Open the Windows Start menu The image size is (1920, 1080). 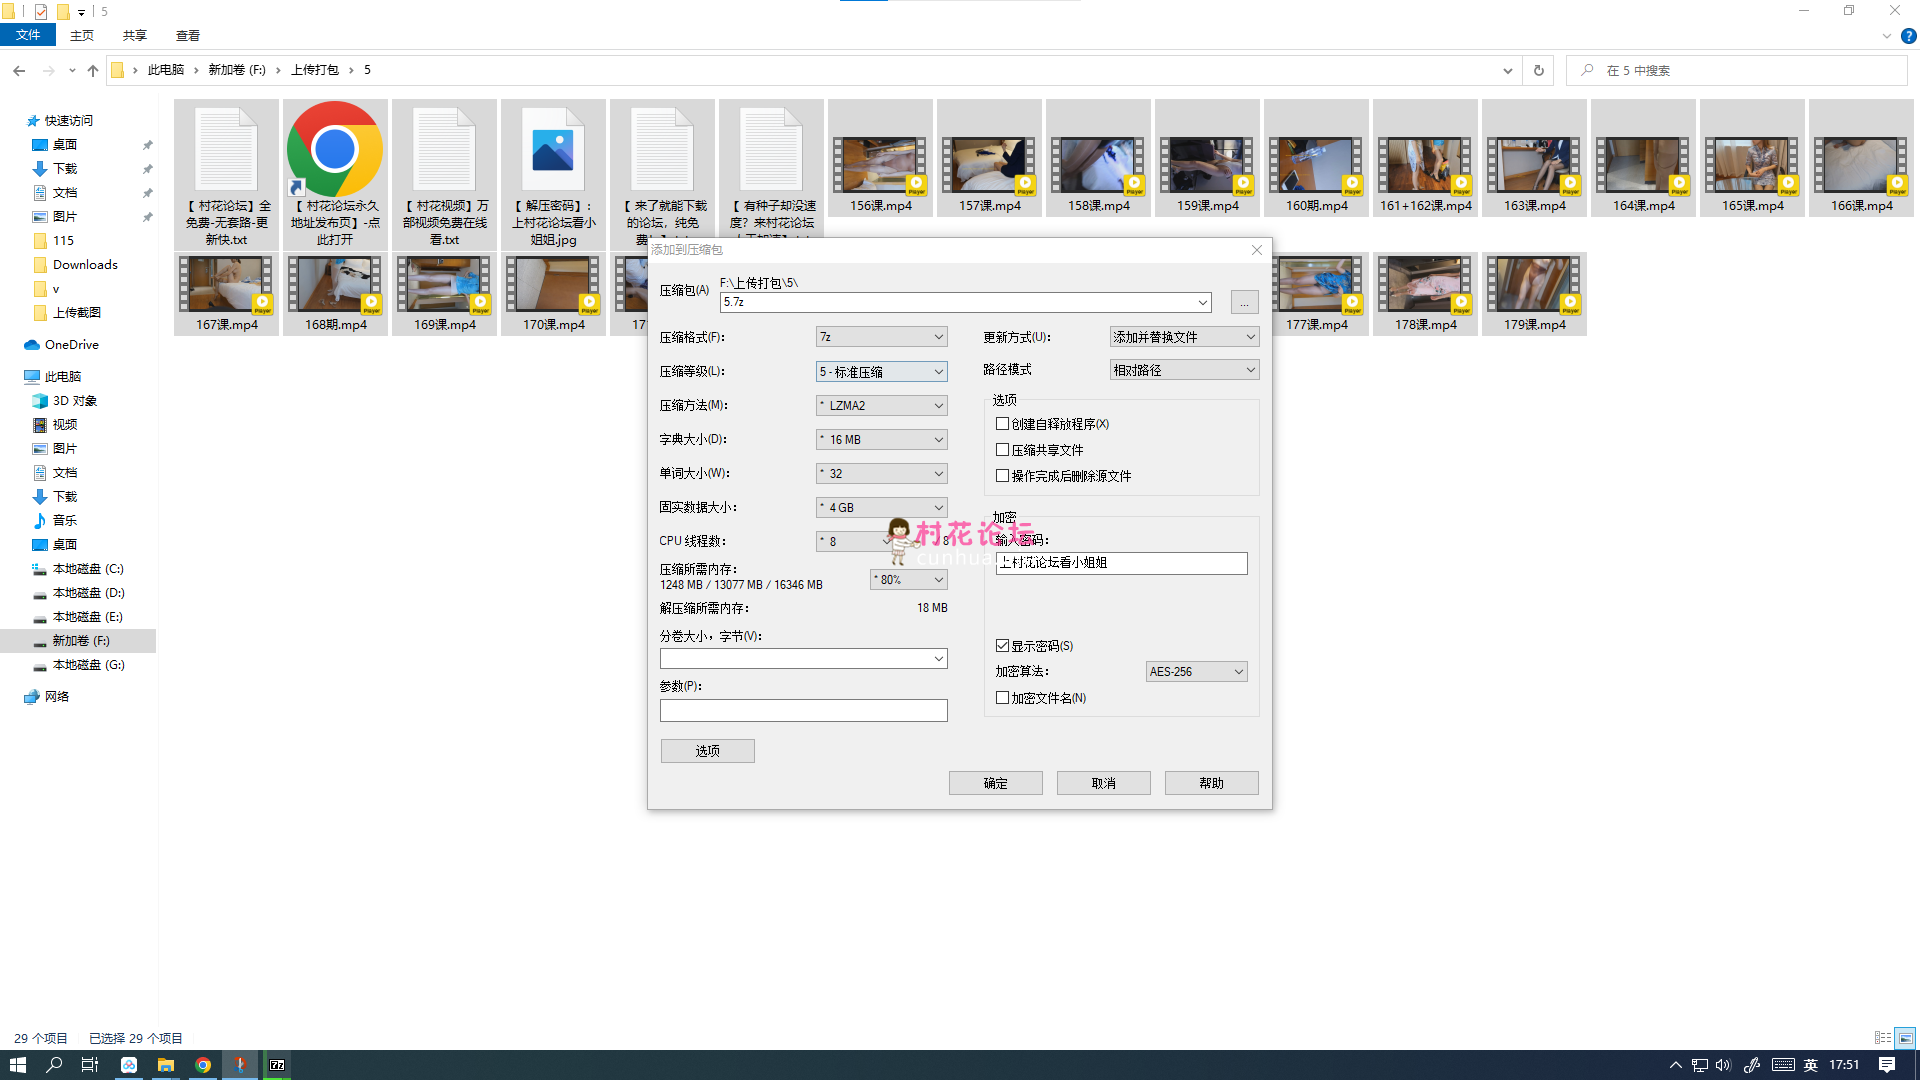(17, 1065)
